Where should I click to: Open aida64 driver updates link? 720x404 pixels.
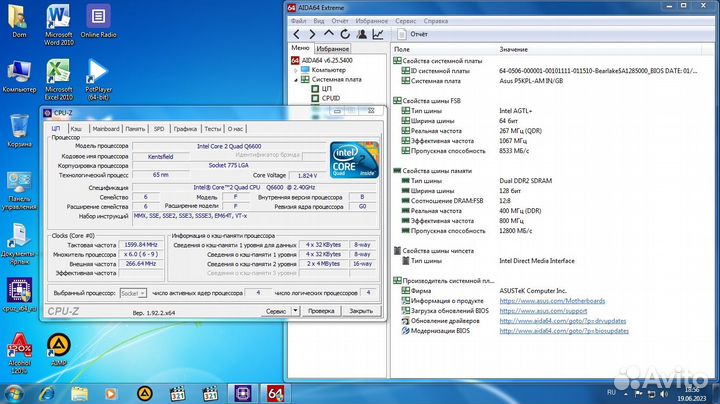pos(562,321)
